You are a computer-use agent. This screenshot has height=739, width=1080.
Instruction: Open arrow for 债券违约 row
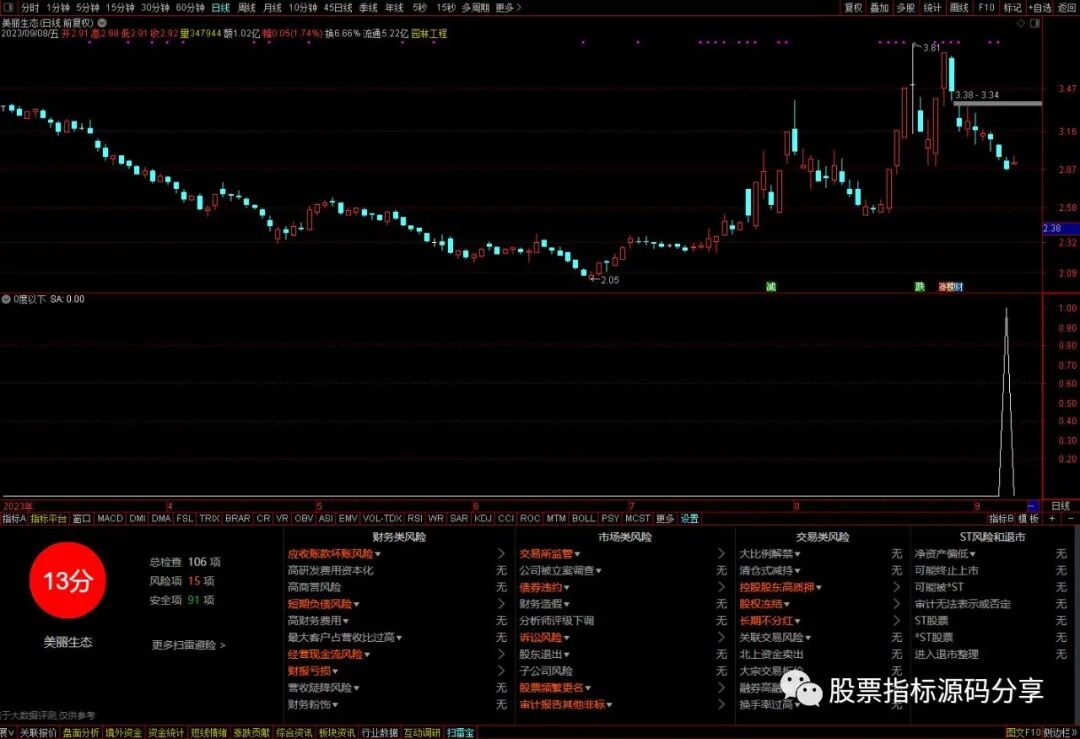(721, 587)
